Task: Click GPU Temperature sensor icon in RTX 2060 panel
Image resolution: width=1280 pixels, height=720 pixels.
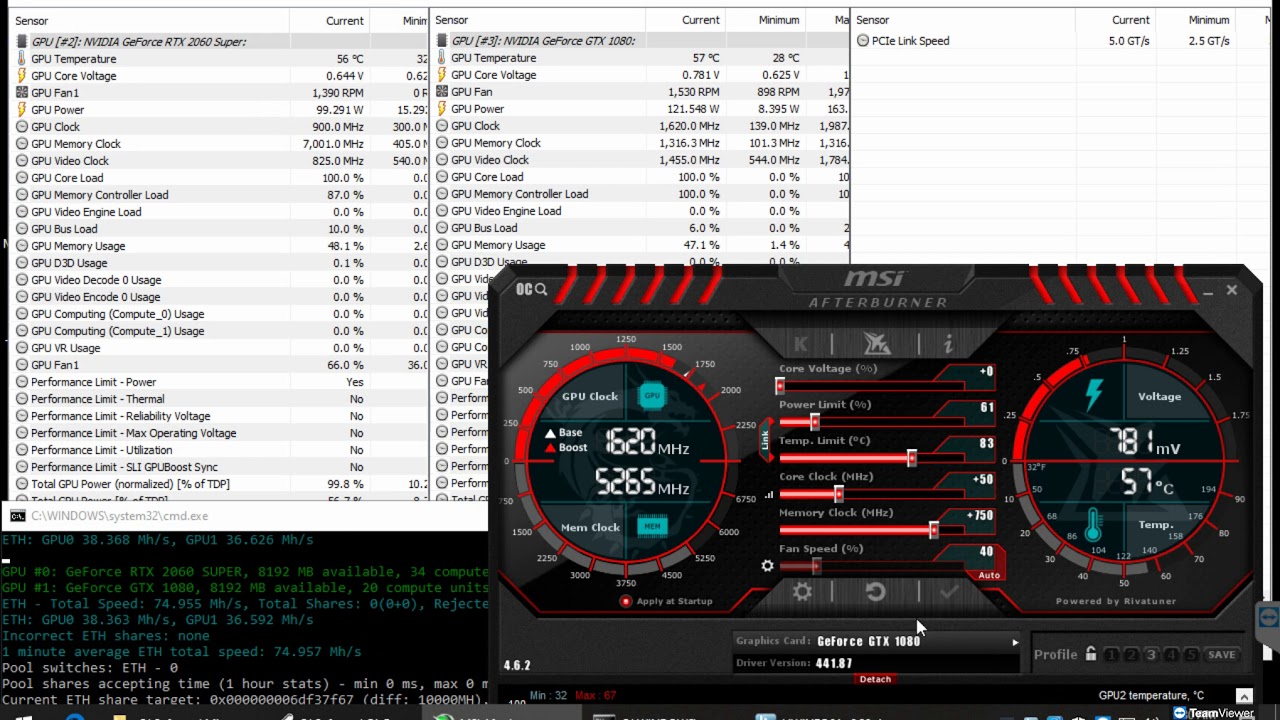Action: 22,59
